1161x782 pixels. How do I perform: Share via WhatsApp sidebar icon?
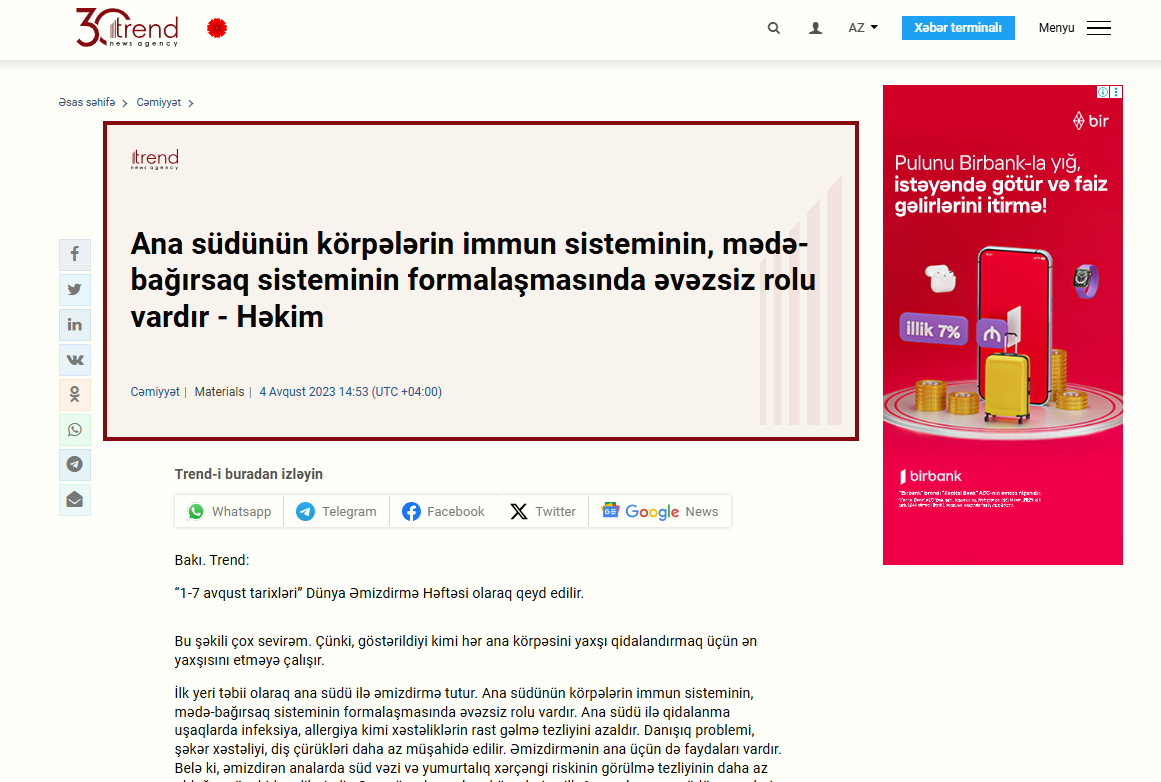tap(75, 430)
